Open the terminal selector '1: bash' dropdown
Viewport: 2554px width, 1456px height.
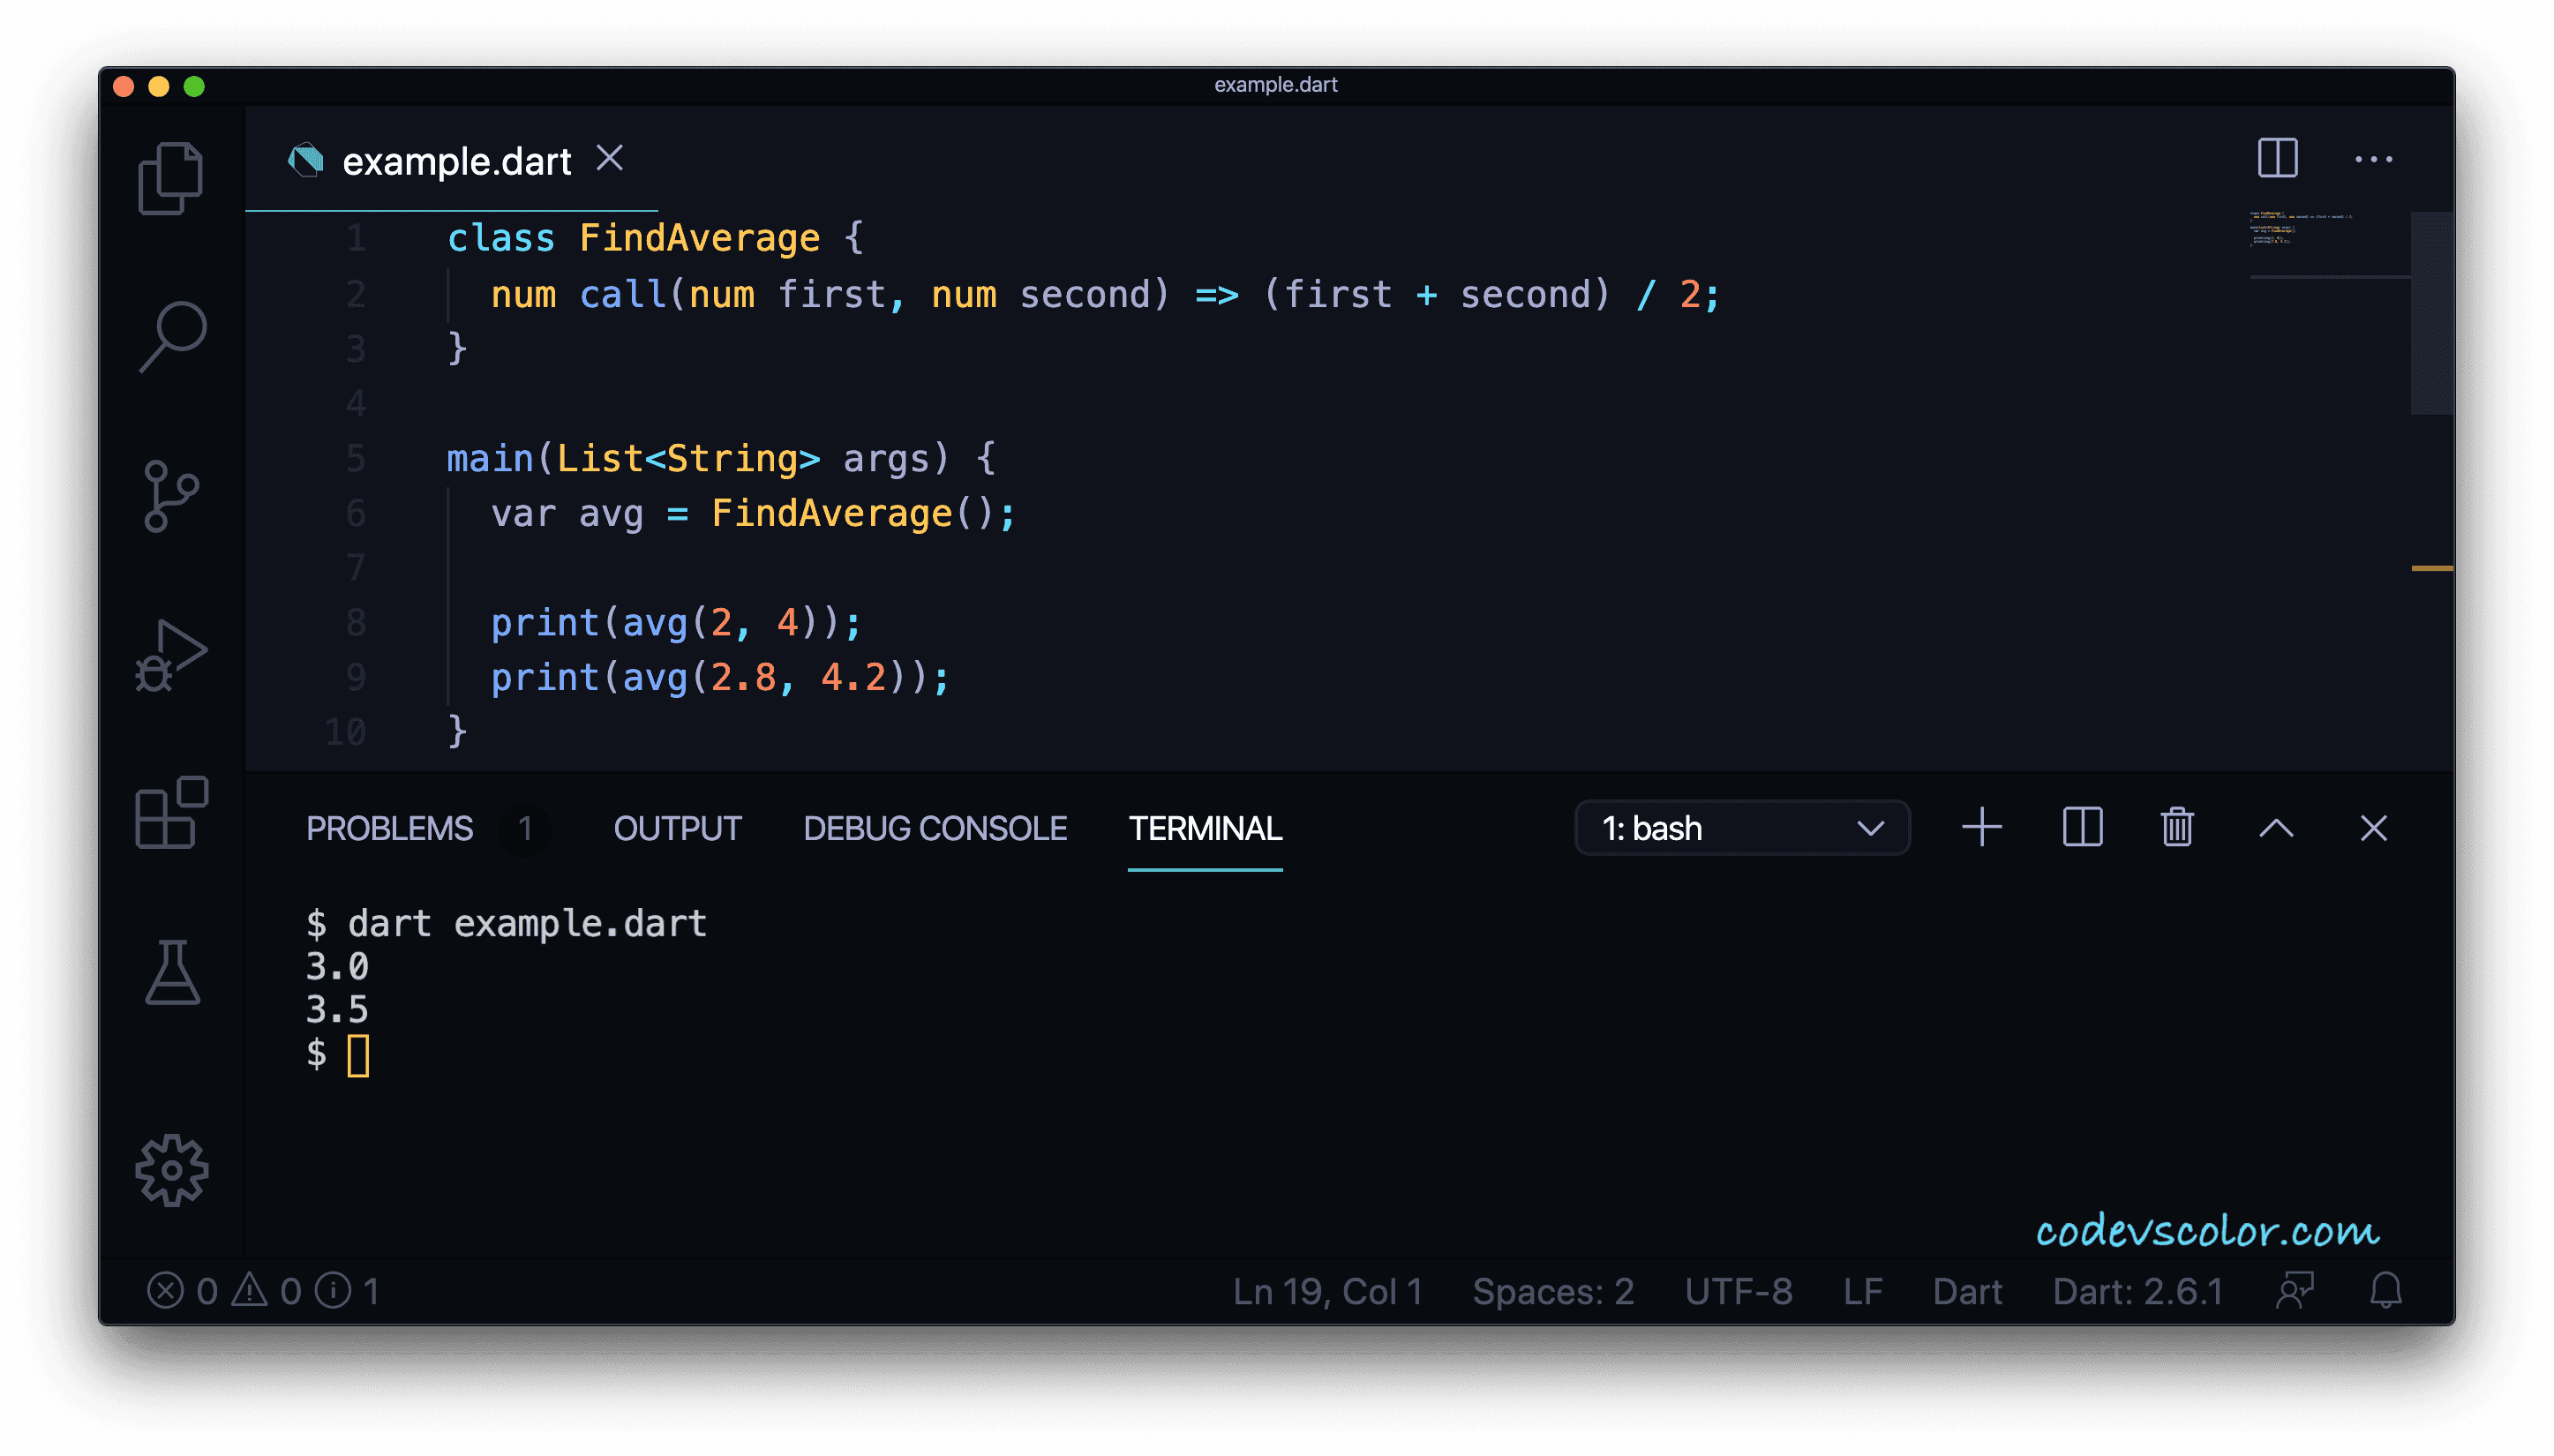[1742, 828]
